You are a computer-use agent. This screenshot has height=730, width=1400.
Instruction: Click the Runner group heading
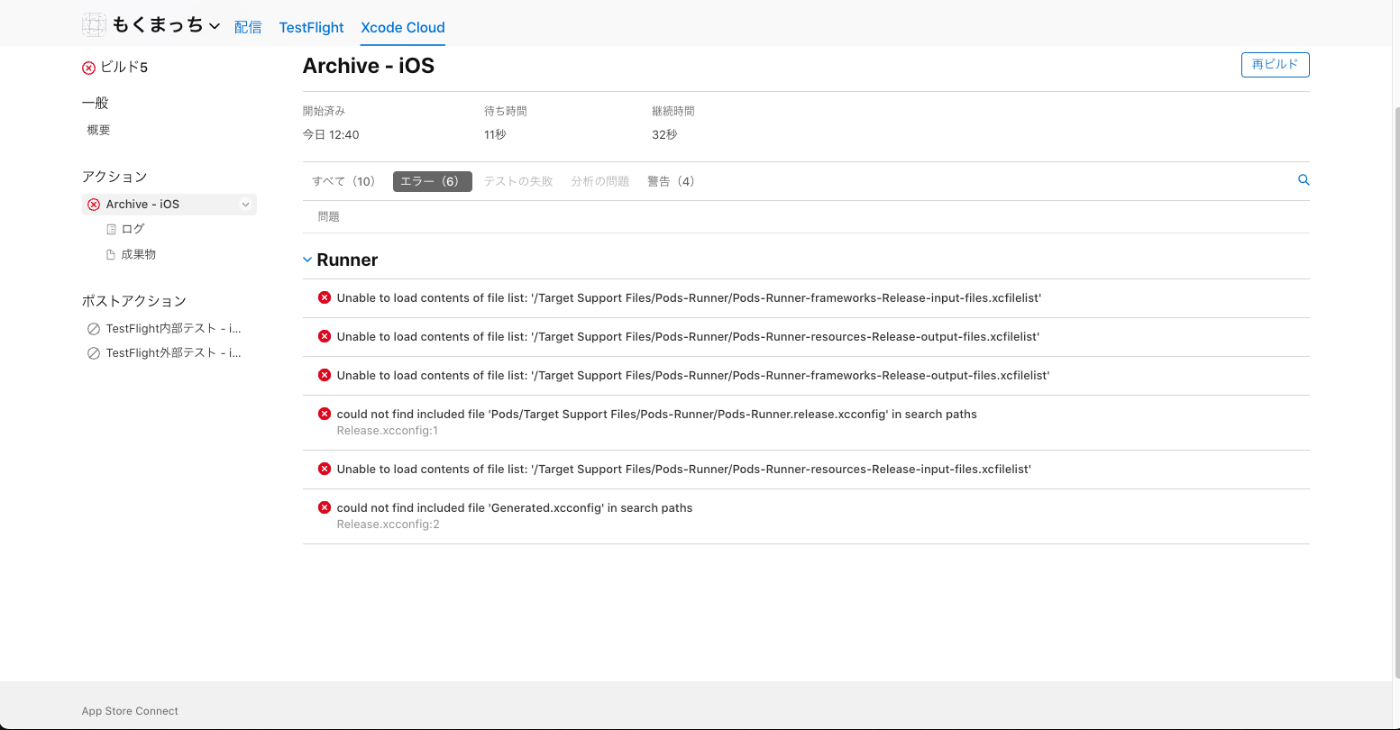(x=347, y=260)
